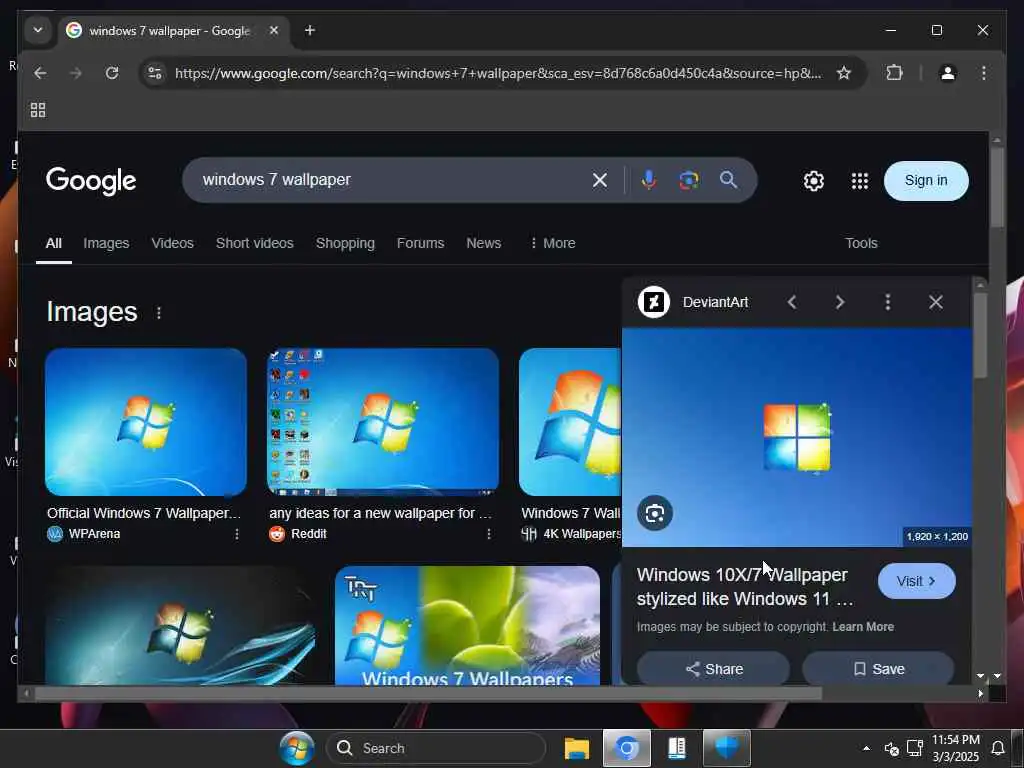Open the 4K Wallpapers result thumbnail
The height and width of the screenshot is (768, 1024).
click(x=570, y=422)
